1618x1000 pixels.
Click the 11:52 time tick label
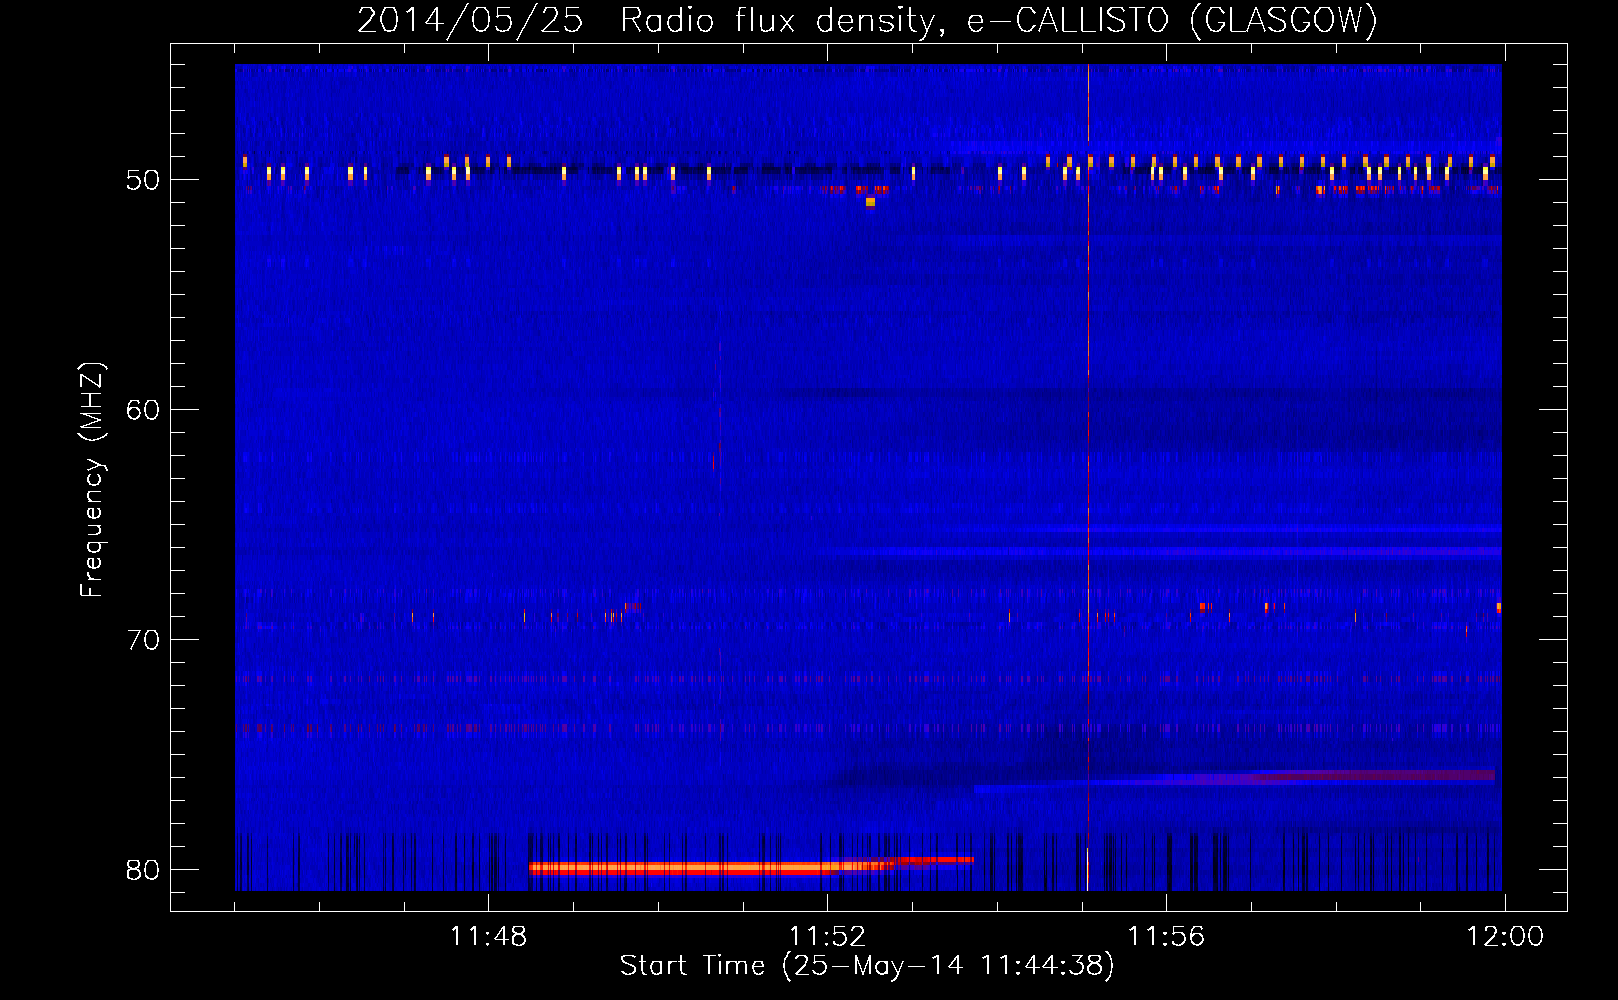[x=827, y=937]
